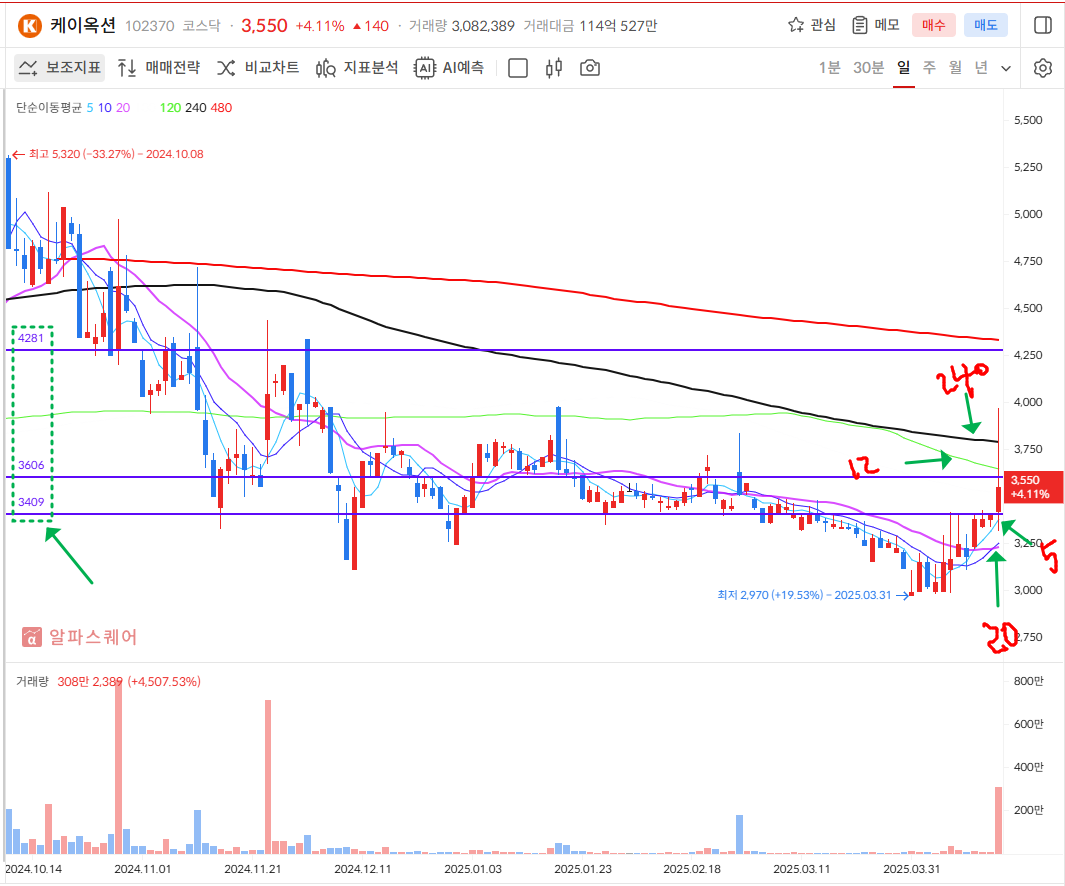Switch to the 30분 timeframe tab
This screenshot has width=1065, height=886.
pyautogui.click(x=868, y=68)
